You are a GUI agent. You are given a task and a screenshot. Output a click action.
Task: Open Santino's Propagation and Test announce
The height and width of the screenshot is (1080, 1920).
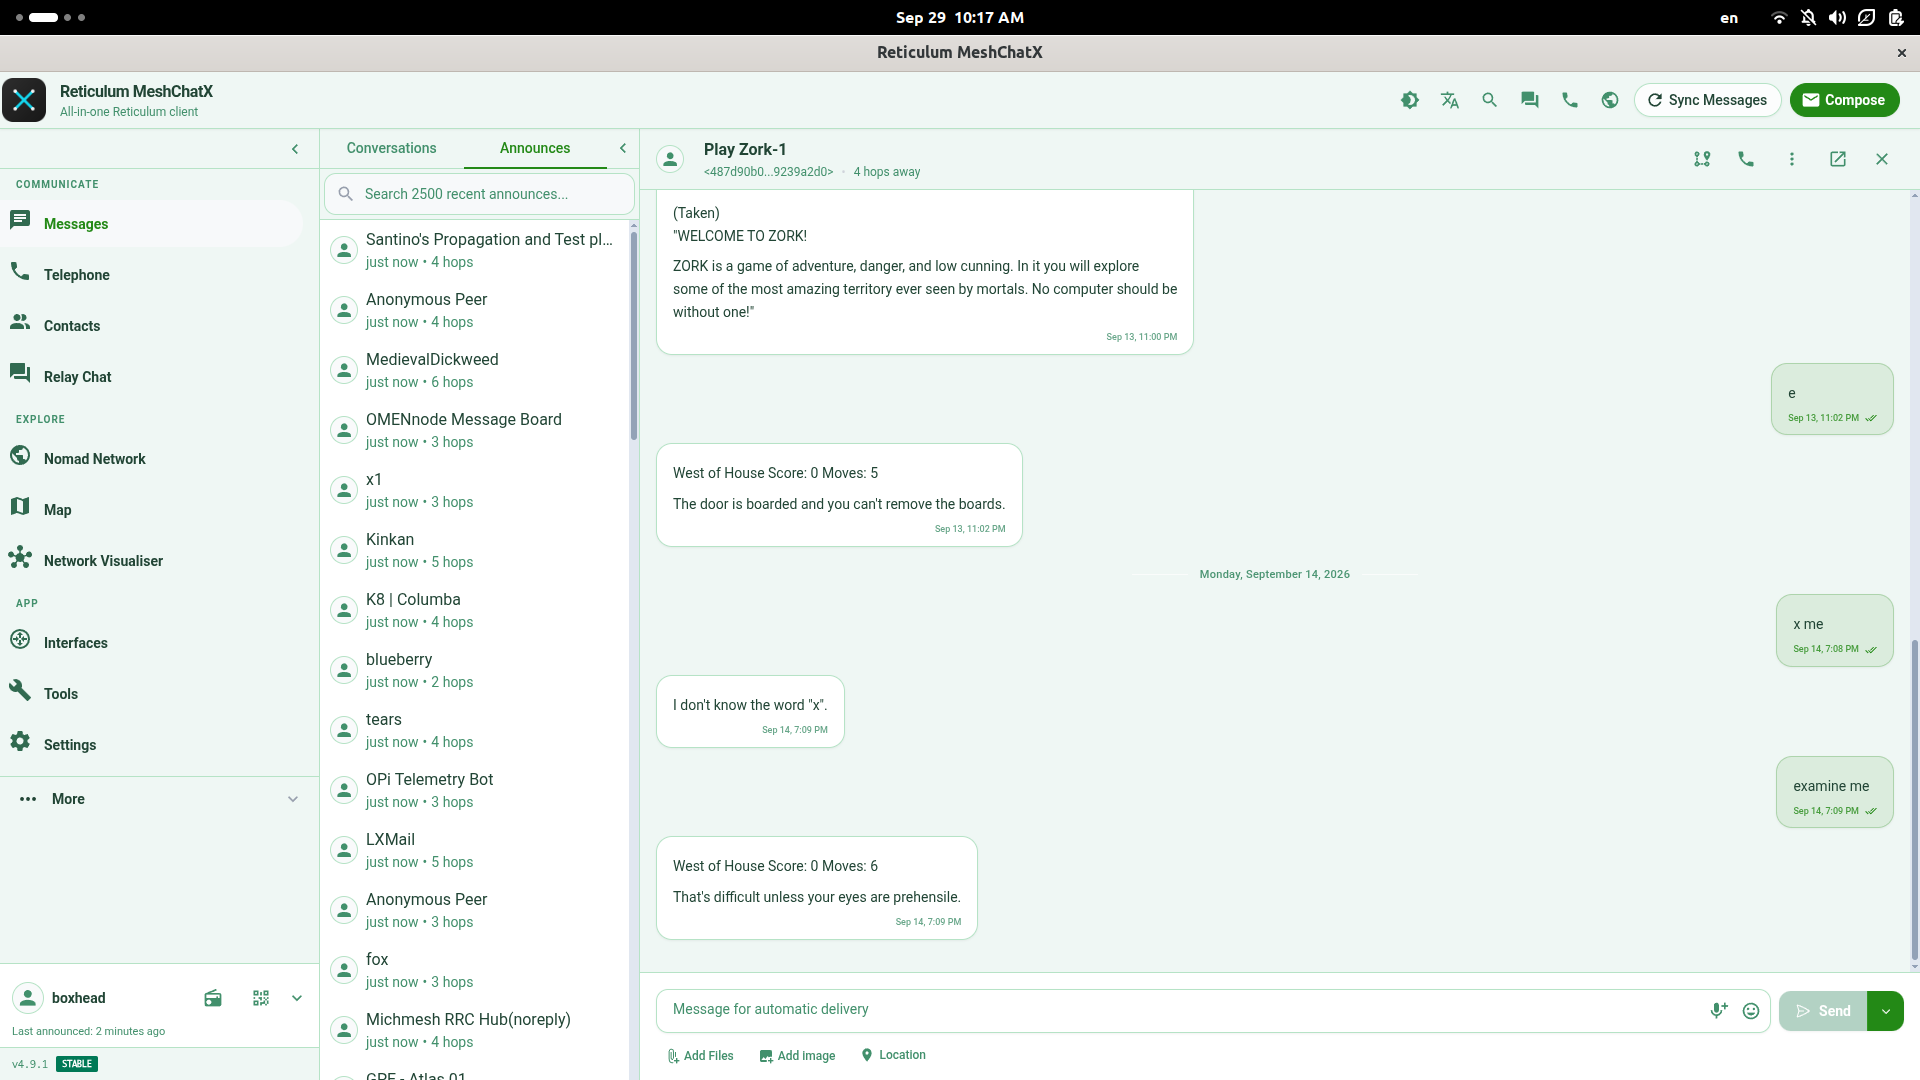476,250
